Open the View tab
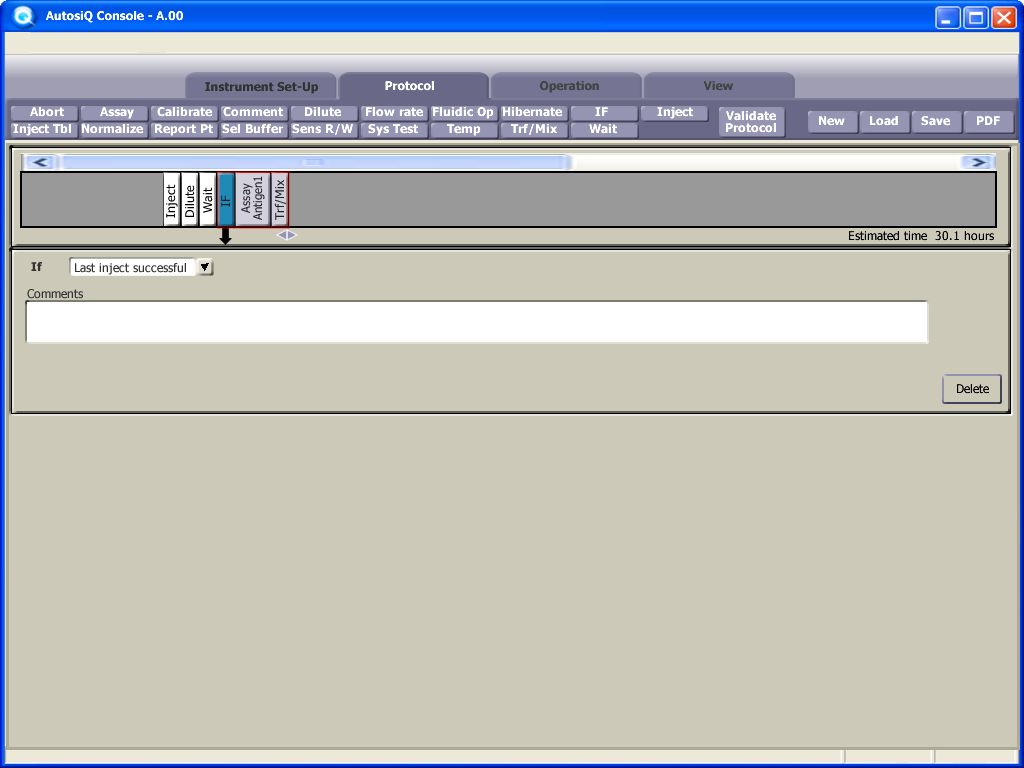The height and width of the screenshot is (768, 1024). point(719,86)
